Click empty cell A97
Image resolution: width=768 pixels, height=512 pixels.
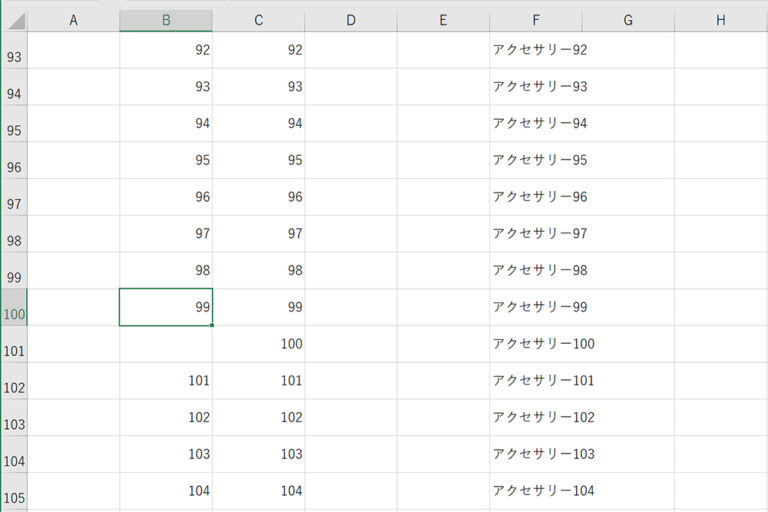coord(73,197)
